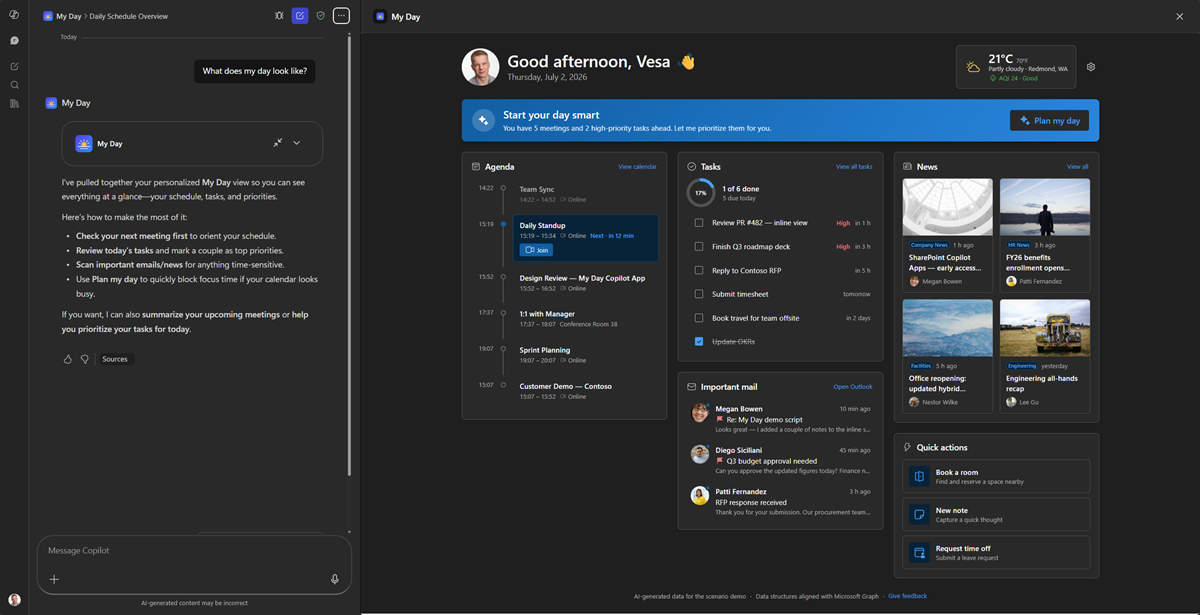Select the Sprint Planning agenda item

coord(586,355)
